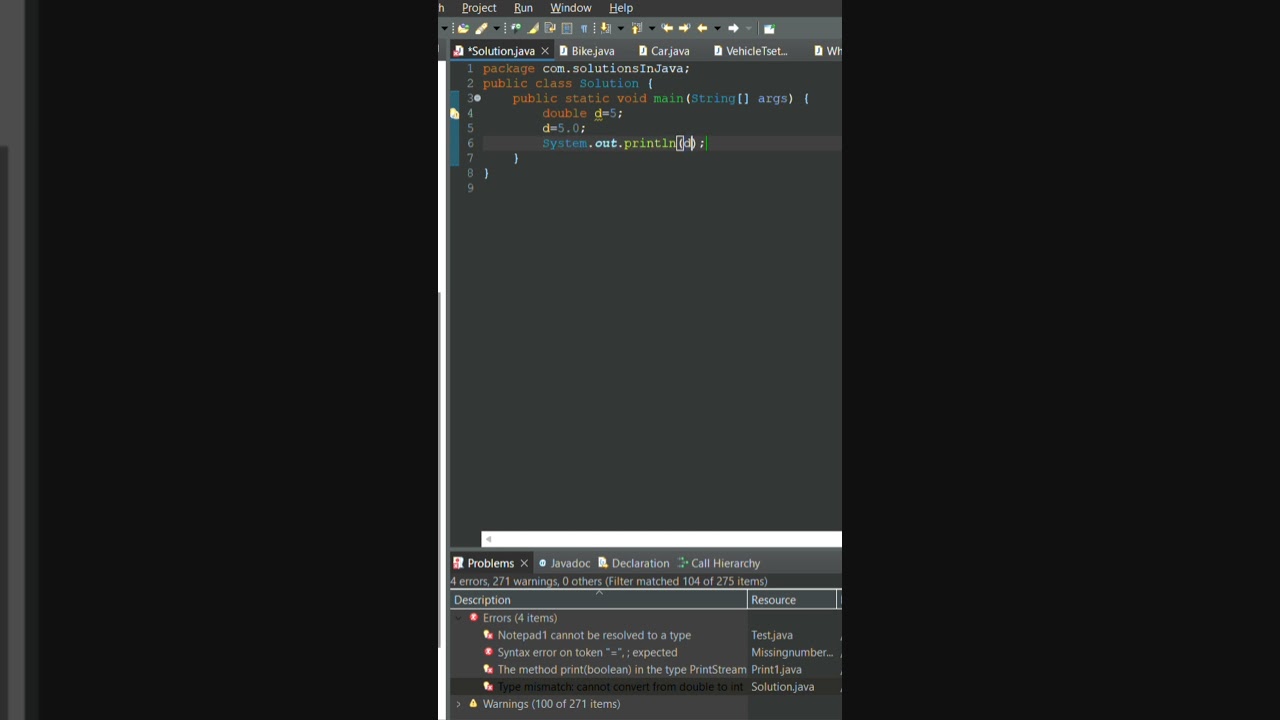Click the search toolbar icon left of the highlighter
This screenshot has height=720, width=1280.
(516, 28)
